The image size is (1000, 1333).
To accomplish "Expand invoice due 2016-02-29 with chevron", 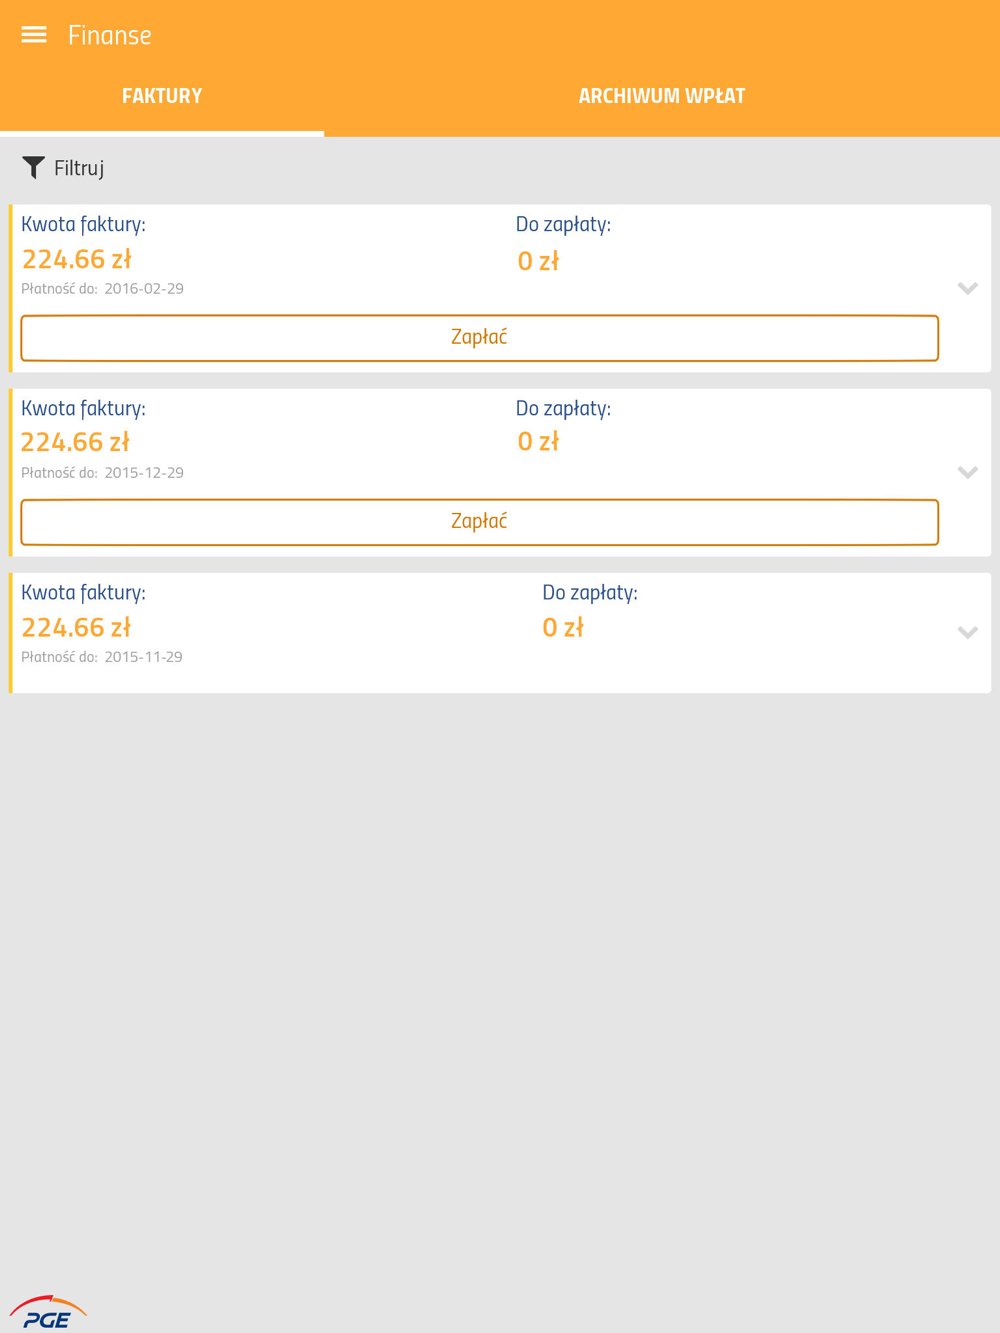I will (x=967, y=289).
